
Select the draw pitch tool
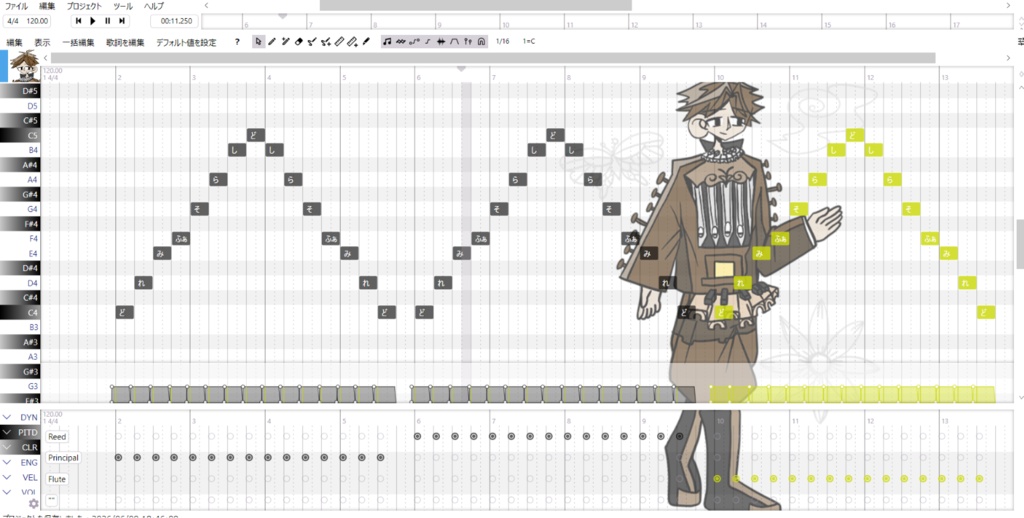click(312, 42)
